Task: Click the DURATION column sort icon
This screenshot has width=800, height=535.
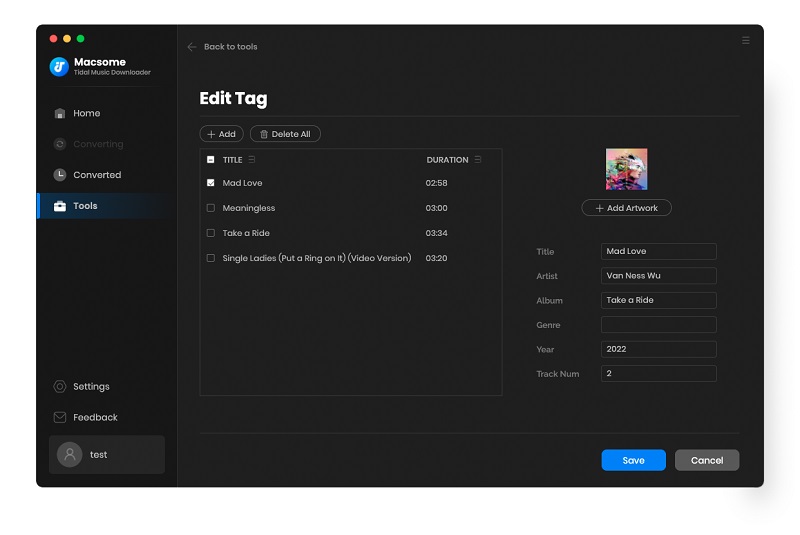Action: [478, 160]
